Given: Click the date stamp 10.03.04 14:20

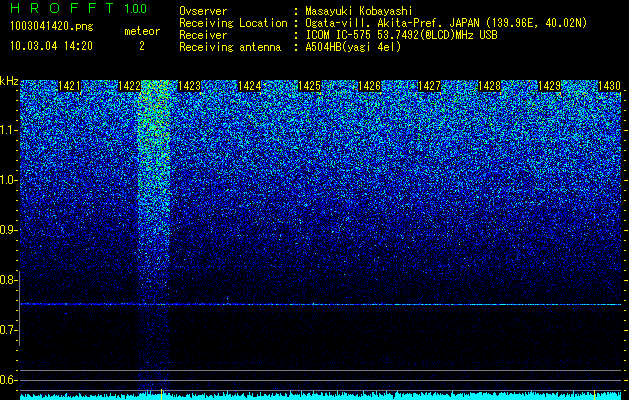Looking at the screenshot, I should (51, 46).
